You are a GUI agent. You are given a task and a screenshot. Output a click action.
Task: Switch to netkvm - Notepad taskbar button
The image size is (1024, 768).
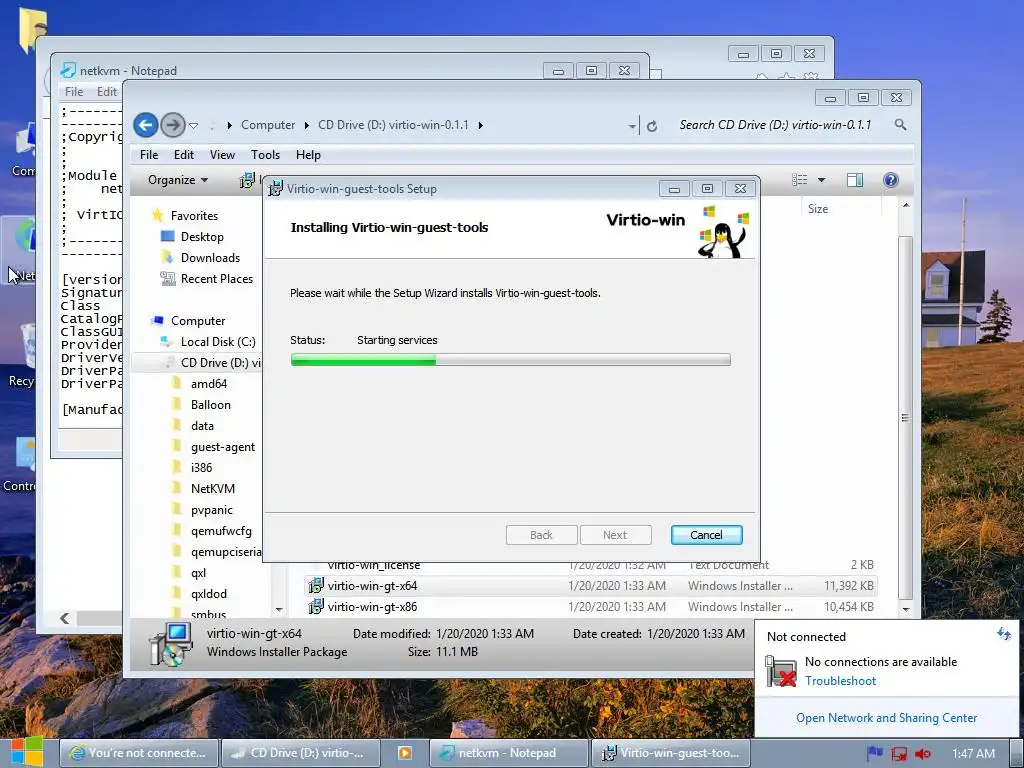tap(508, 753)
